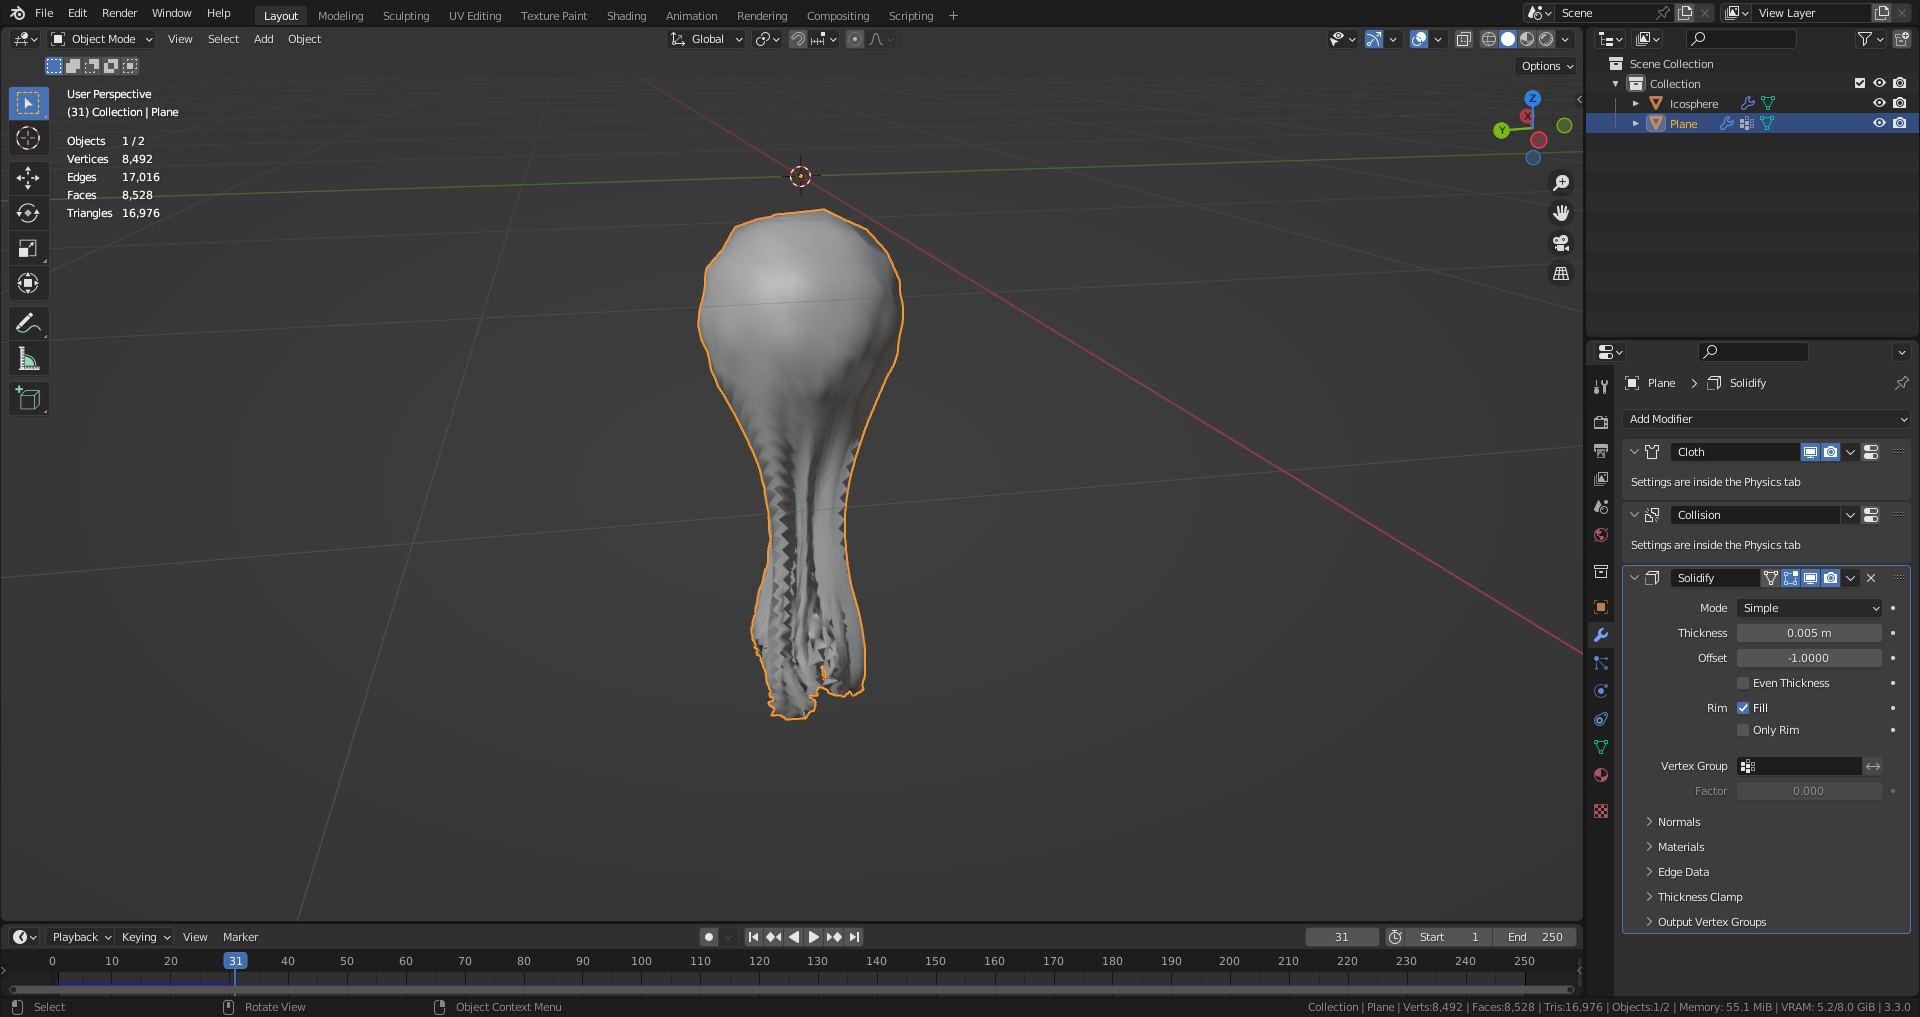The height and width of the screenshot is (1017, 1920).
Task: Toggle Solidify edit mode display
Action: [x=1790, y=578]
